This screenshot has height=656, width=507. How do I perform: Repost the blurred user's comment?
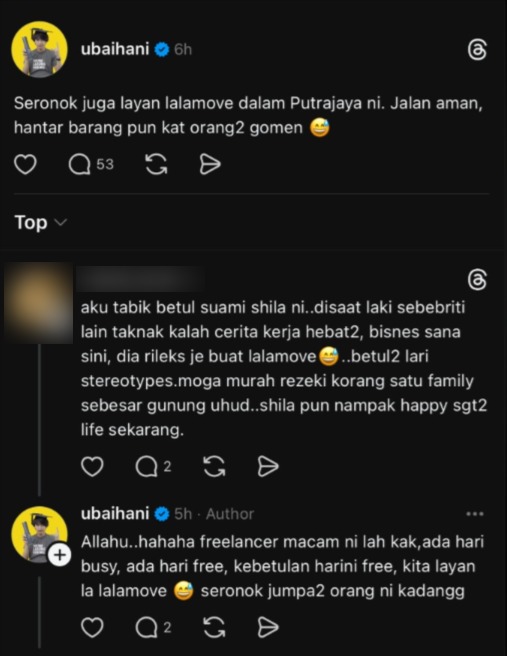coord(214,466)
